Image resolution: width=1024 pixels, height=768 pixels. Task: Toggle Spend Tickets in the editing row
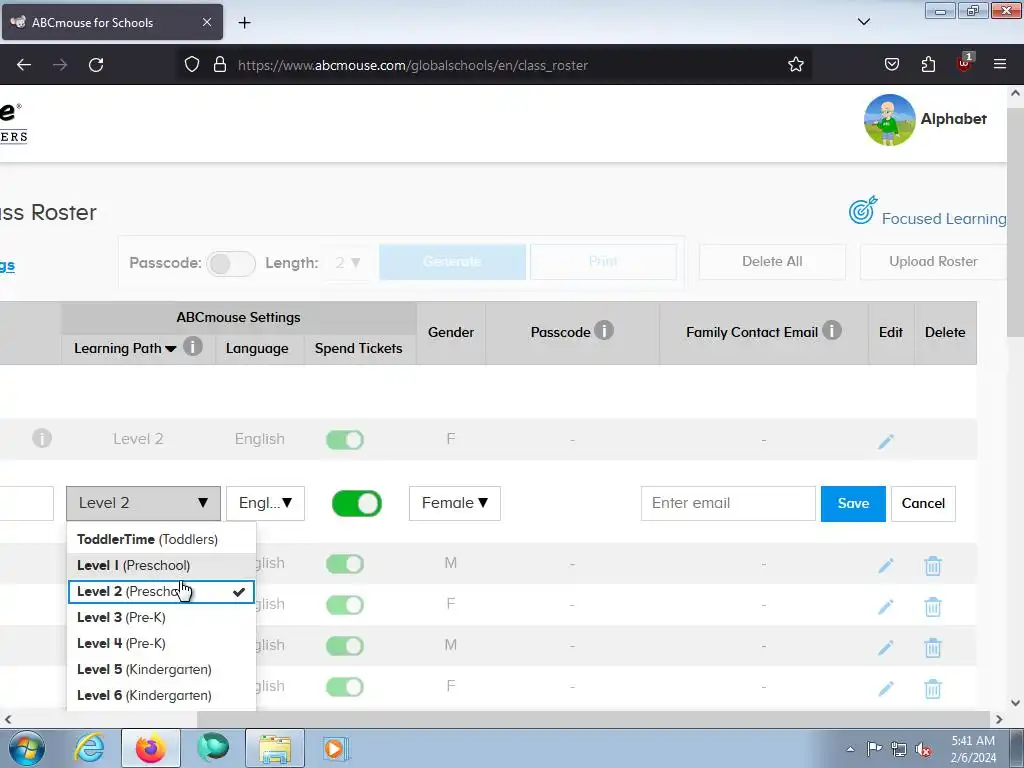(x=357, y=504)
